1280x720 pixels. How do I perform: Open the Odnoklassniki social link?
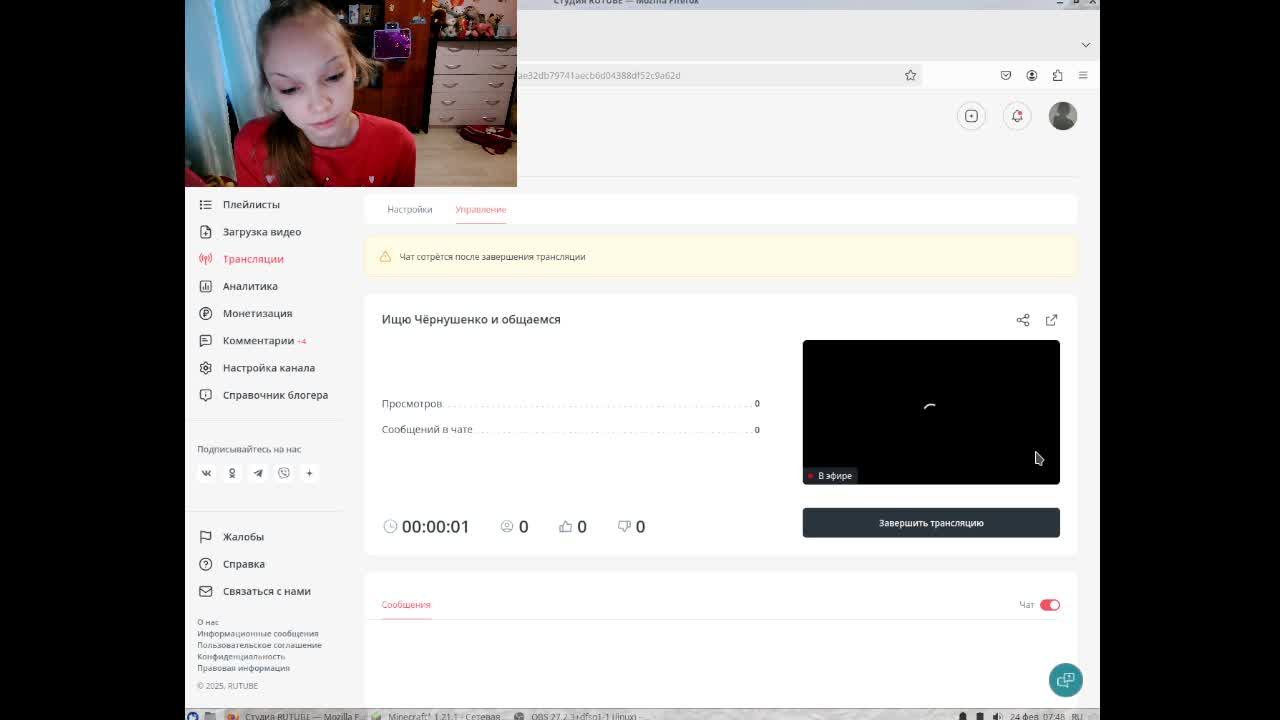(232, 473)
